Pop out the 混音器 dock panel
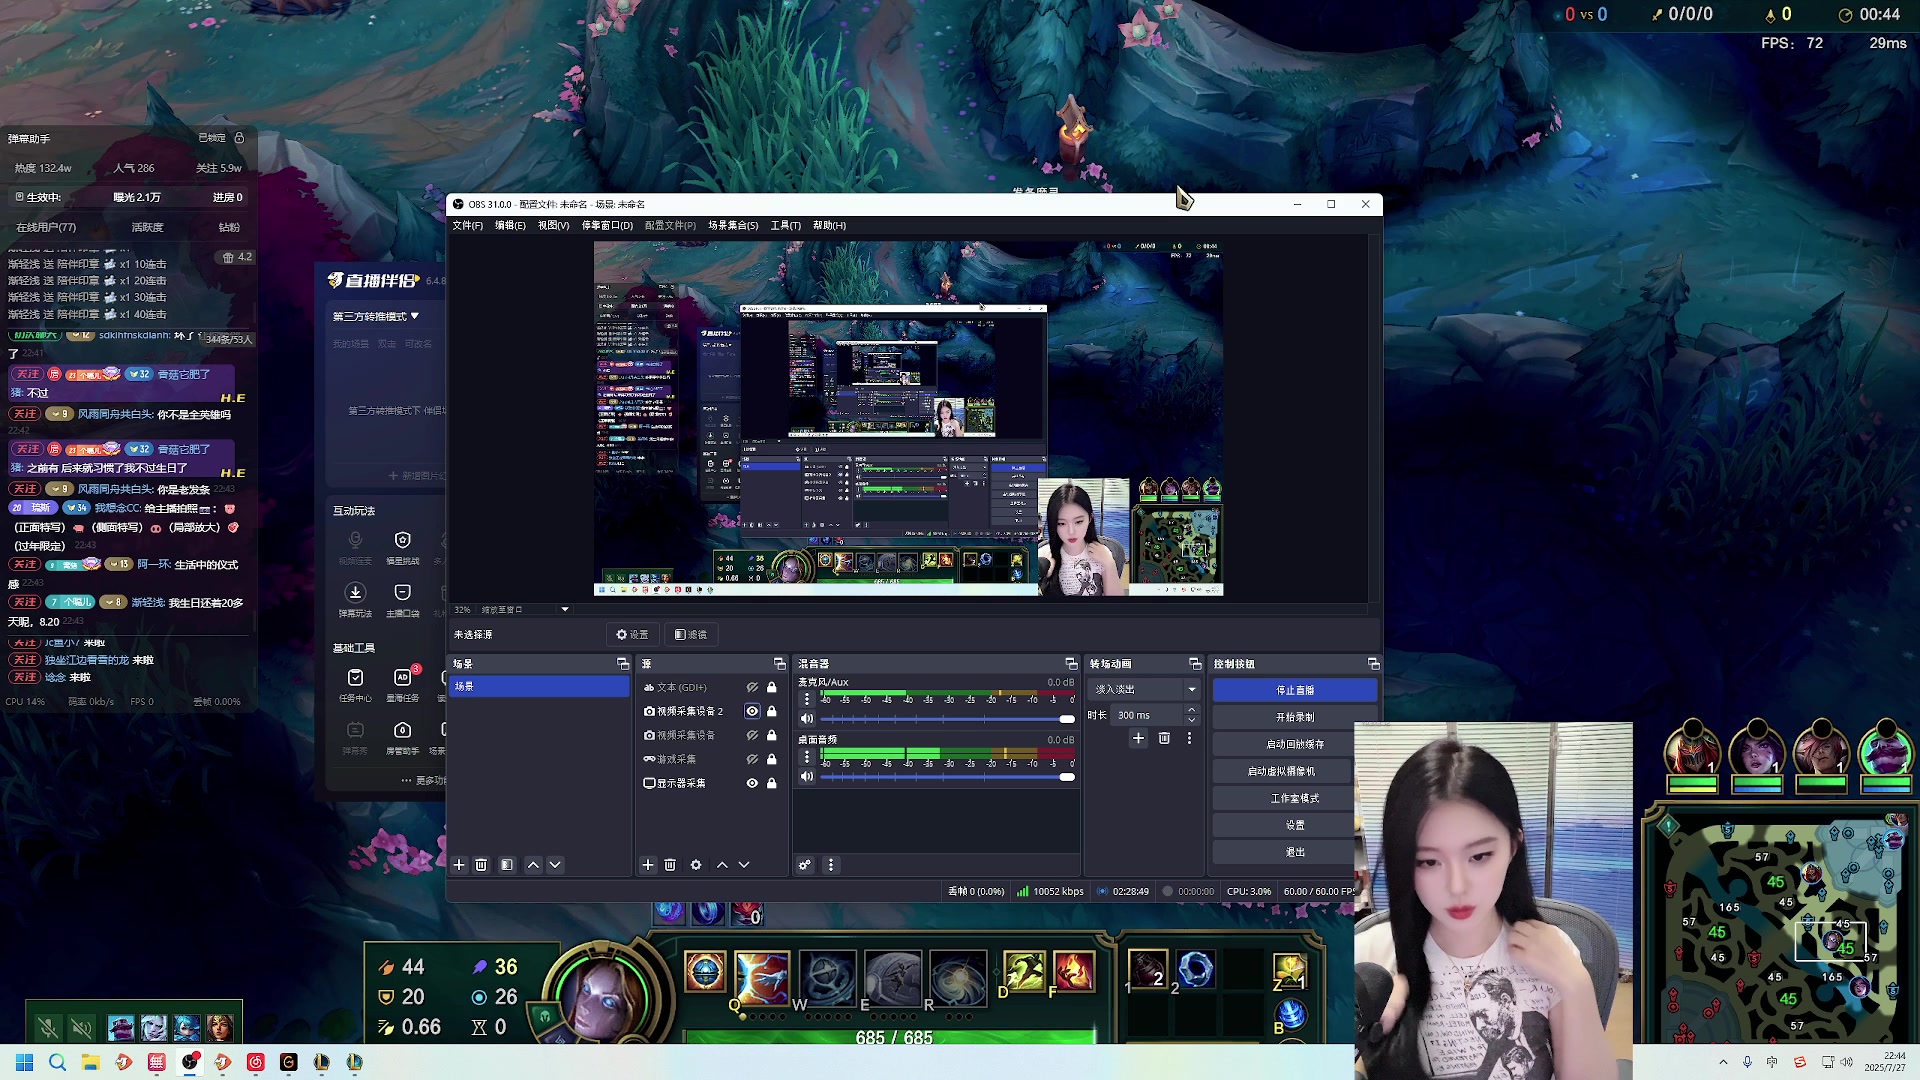The height and width of the screenshot is (1080, 1920). pos(1071,664)
